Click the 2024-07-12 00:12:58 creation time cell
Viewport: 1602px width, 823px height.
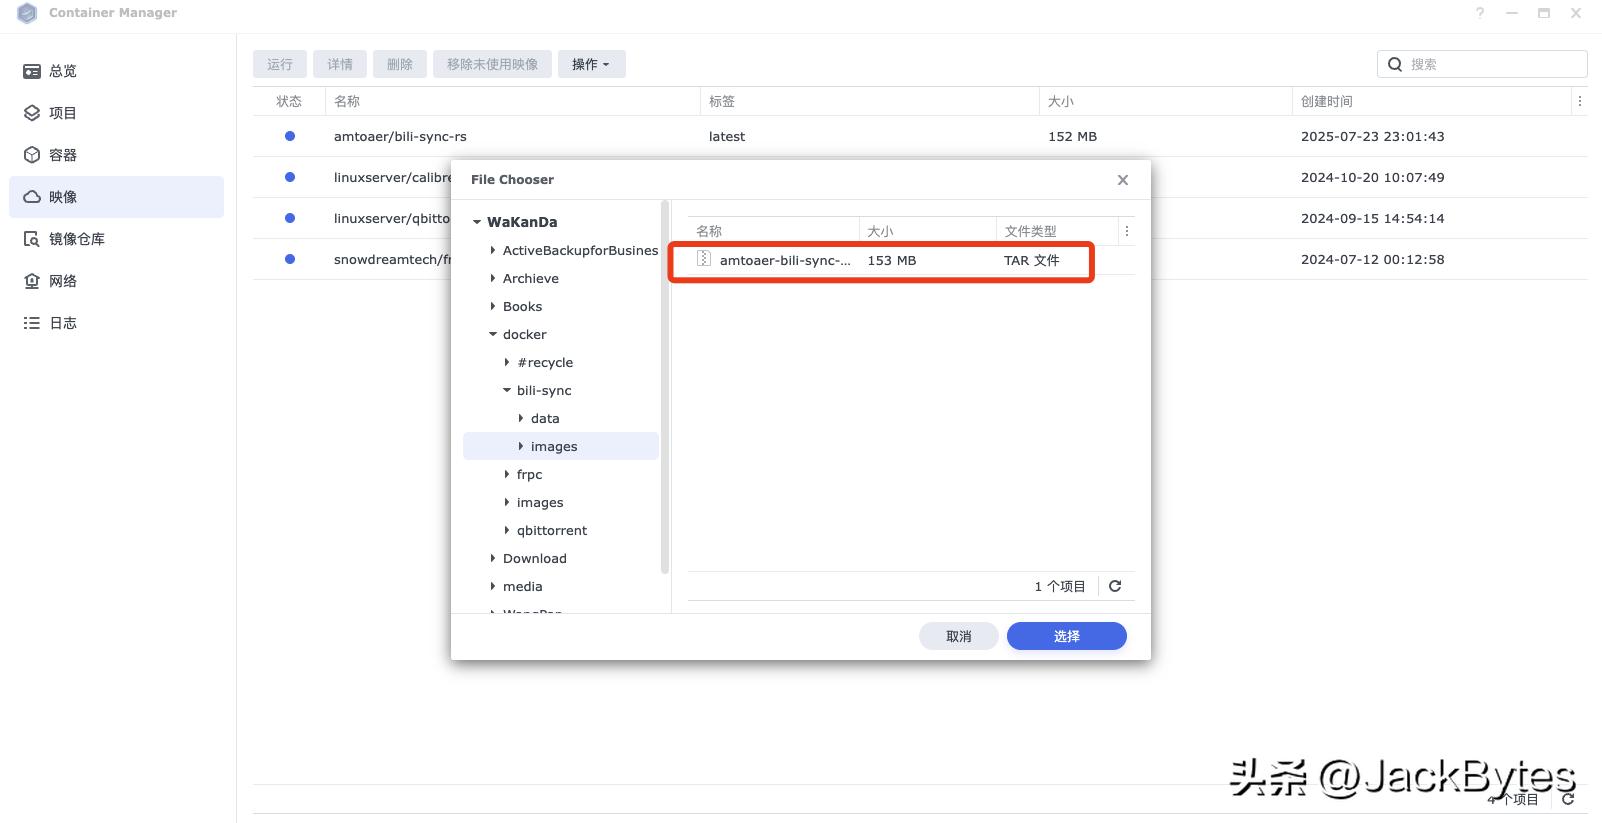(x=1372, y=259)
